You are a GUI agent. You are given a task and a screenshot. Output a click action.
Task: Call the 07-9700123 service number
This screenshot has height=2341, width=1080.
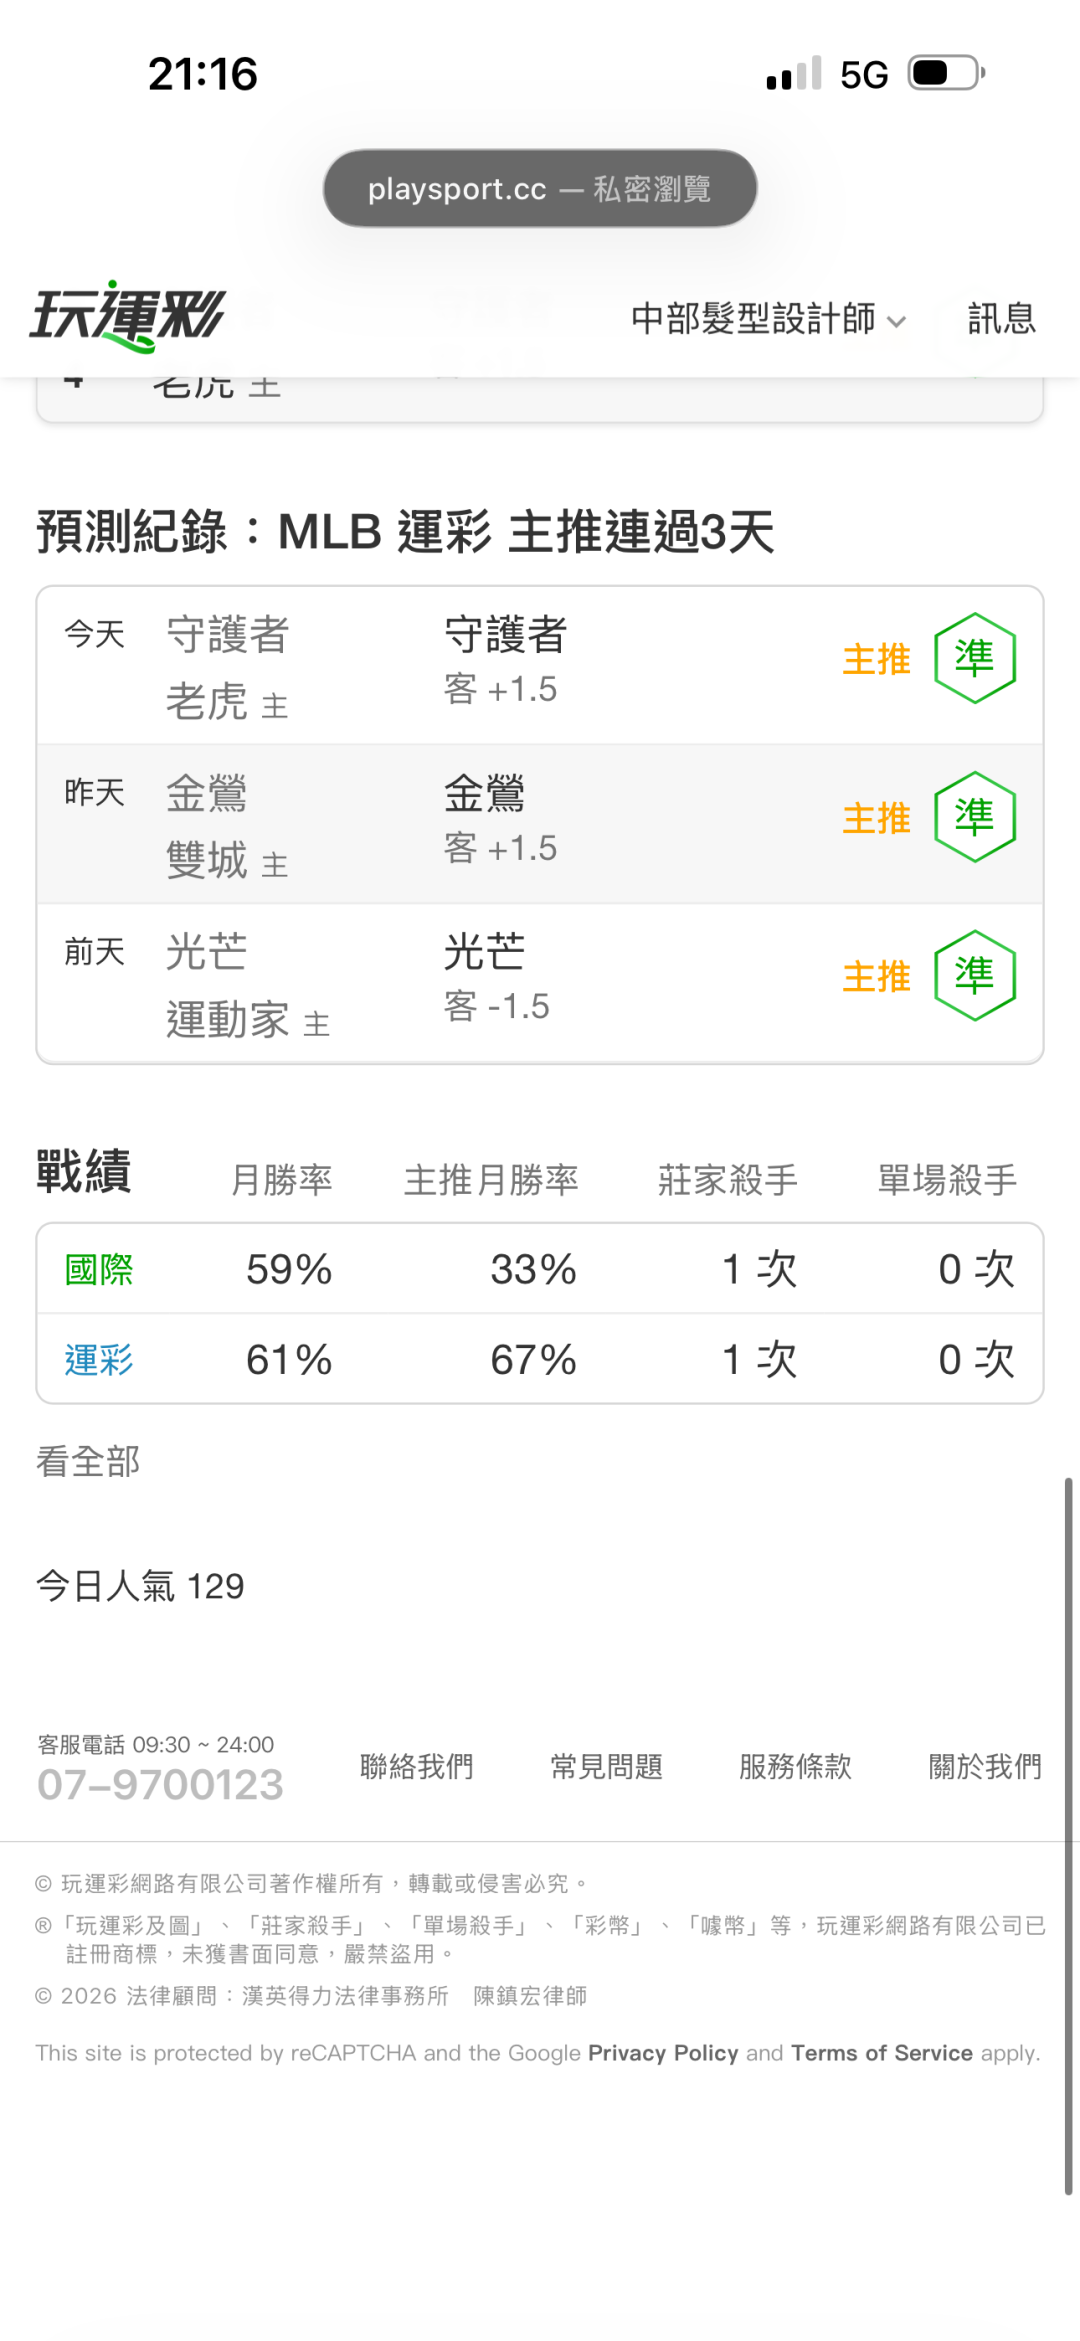tap(160, 1785)
